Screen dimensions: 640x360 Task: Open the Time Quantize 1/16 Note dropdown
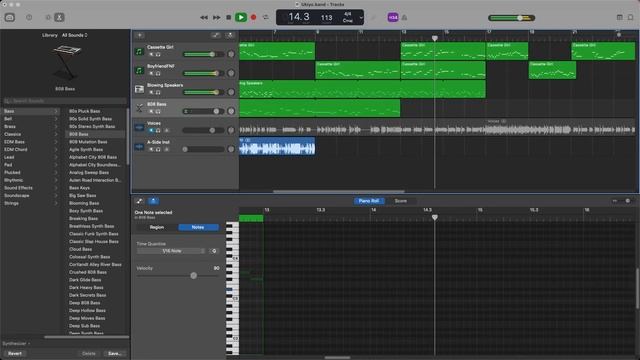click(x=171, y=251)
